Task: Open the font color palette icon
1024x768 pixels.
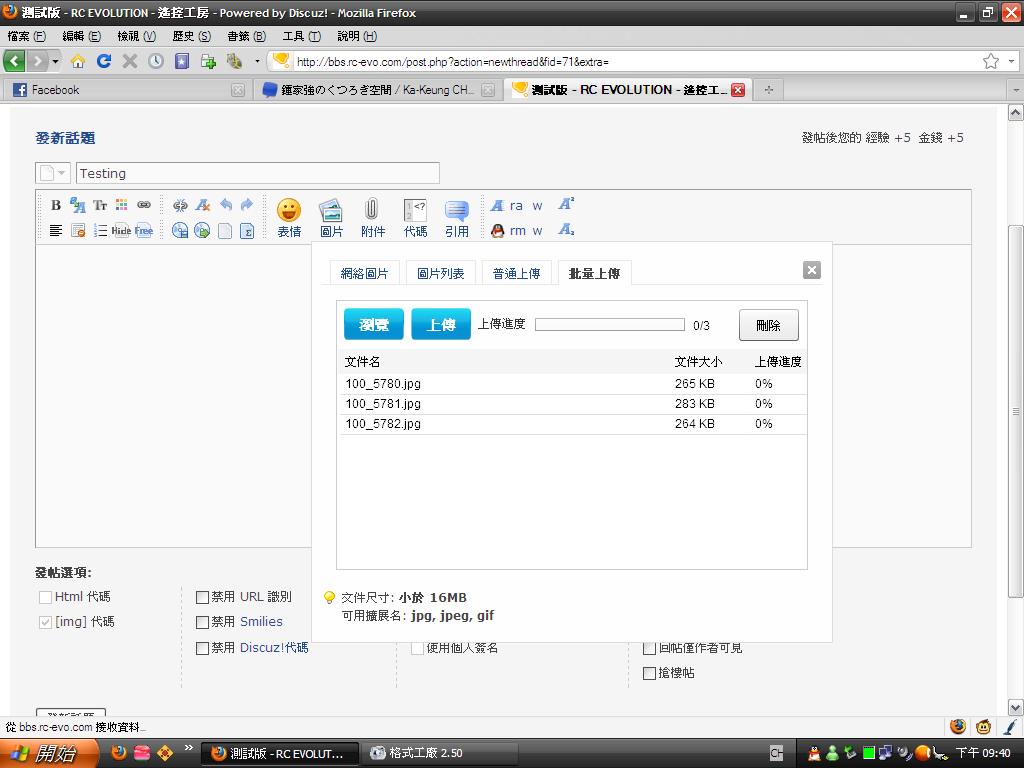Action: [x=122, y=205]
